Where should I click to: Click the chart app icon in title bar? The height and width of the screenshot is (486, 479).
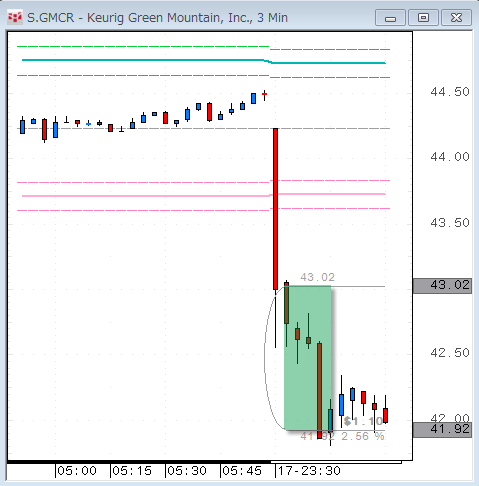coord(15,18)
